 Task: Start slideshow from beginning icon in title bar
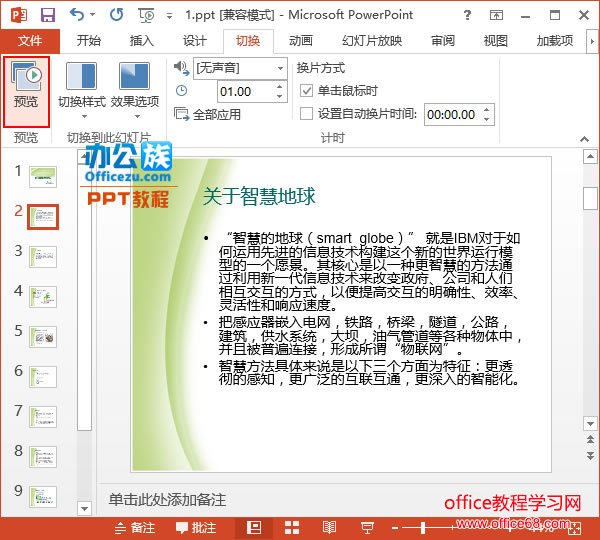(x=146, y=15)
